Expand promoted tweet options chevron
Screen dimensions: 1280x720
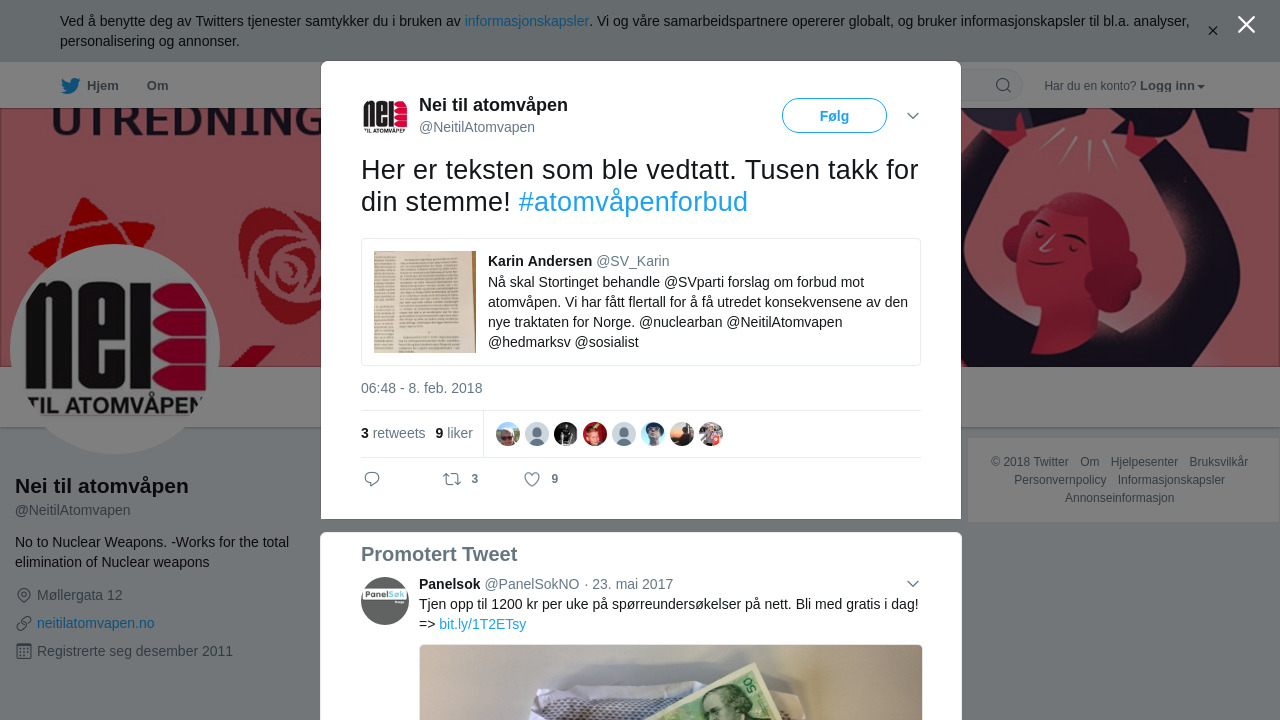913,584
